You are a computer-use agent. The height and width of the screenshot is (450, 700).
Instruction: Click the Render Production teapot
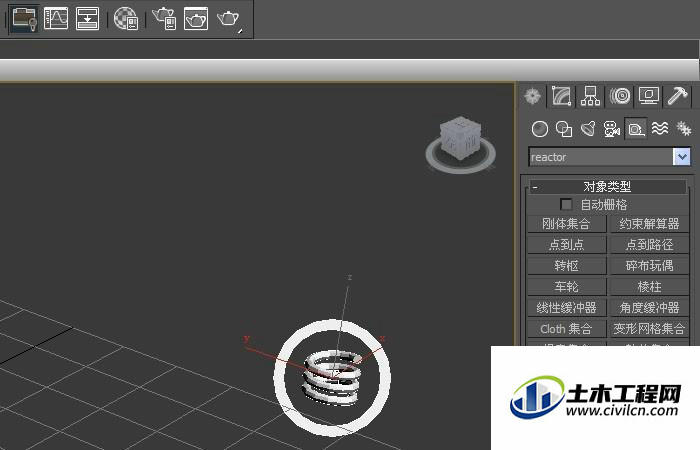[x=229, y=19]
